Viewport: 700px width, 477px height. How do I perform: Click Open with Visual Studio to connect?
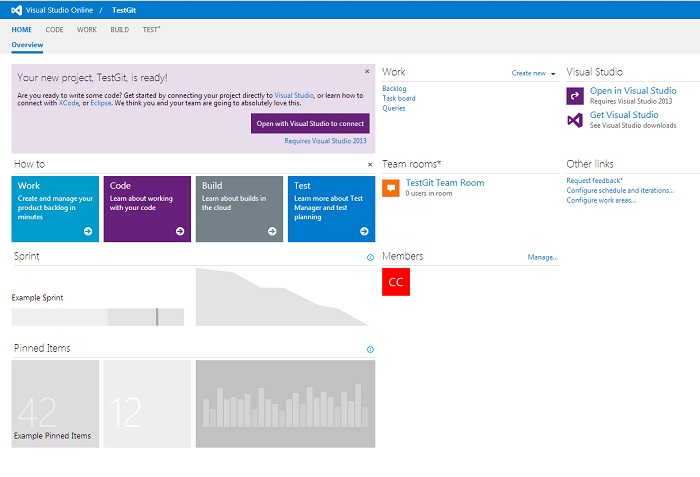pyautogui.click(x=310, y=123)
